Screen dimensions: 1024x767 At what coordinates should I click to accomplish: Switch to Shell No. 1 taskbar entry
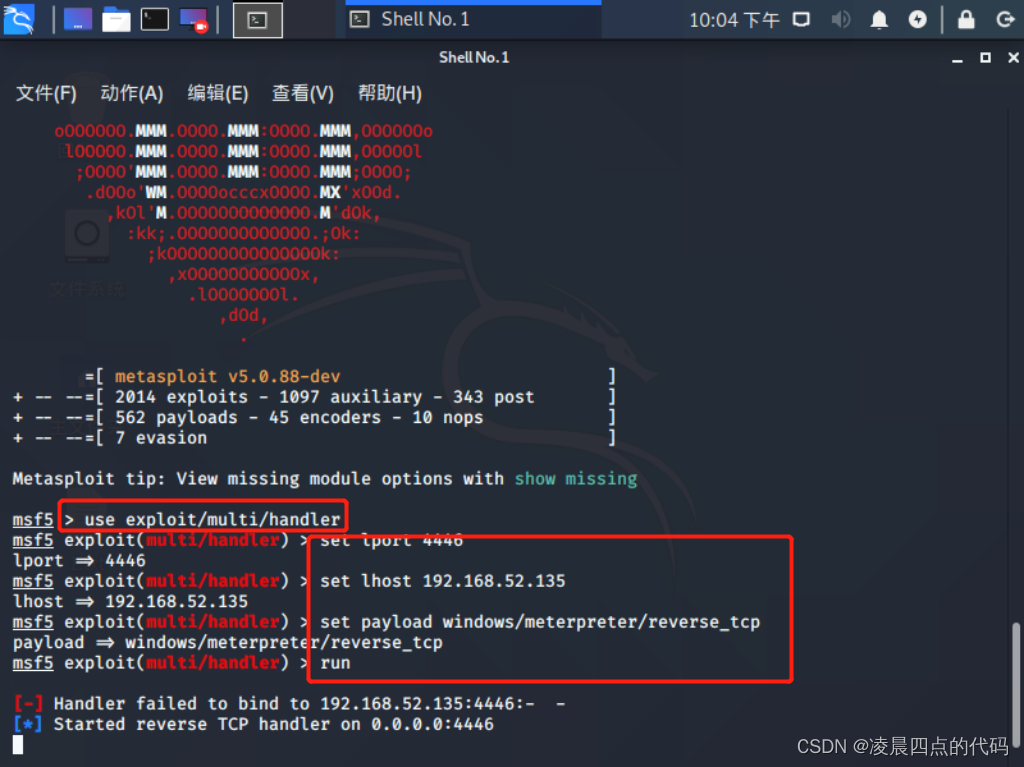pos(473,20)
